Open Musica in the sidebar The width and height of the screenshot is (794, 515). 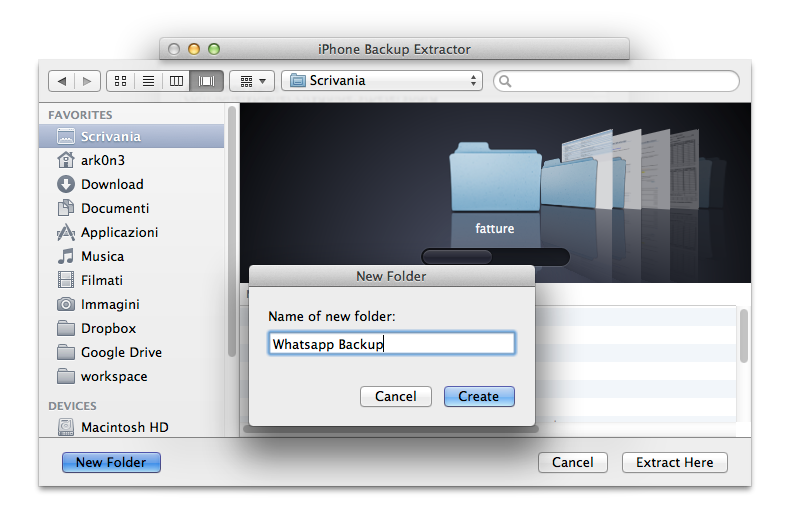click(132, 256)
